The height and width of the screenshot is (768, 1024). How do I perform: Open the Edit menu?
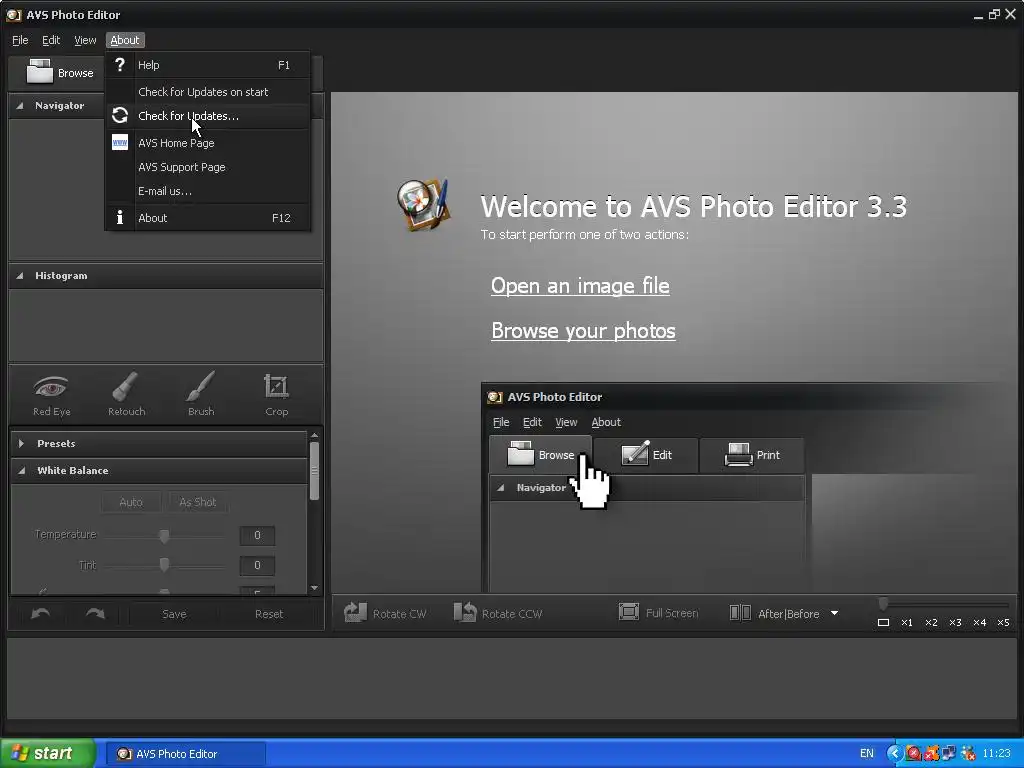pyautogui.click(x=51, y=40)
